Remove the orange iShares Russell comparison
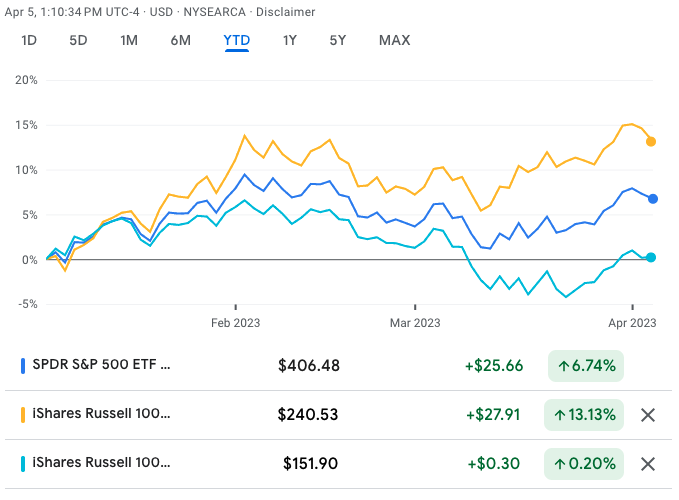The width and height of the screenshot is (679, 500). [x=647, y=415]
